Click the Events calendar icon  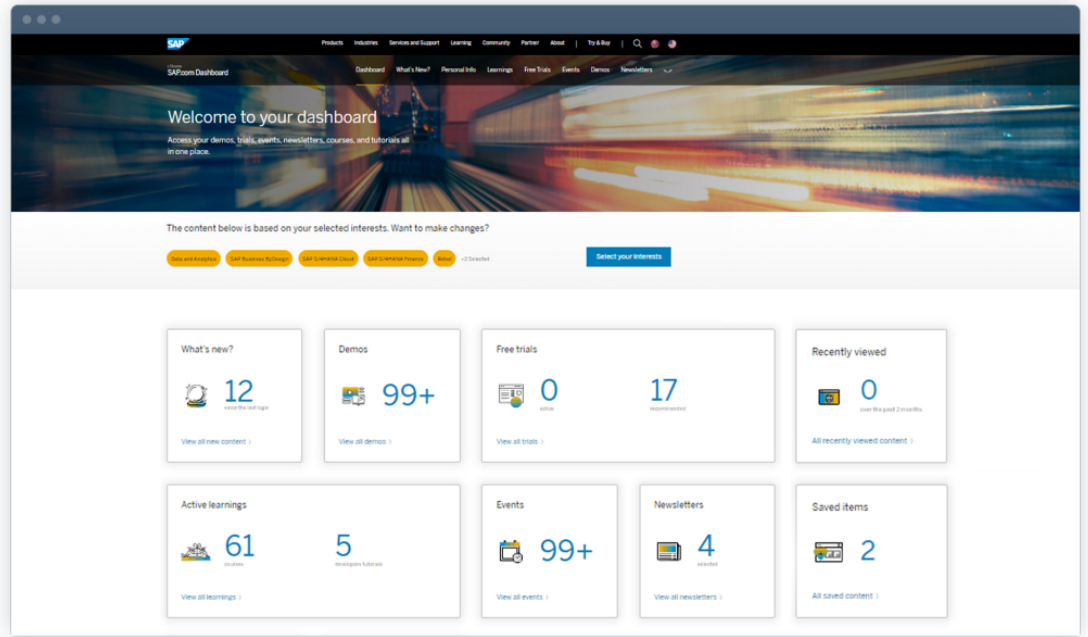pyautogui.click(x=511, y=551)
